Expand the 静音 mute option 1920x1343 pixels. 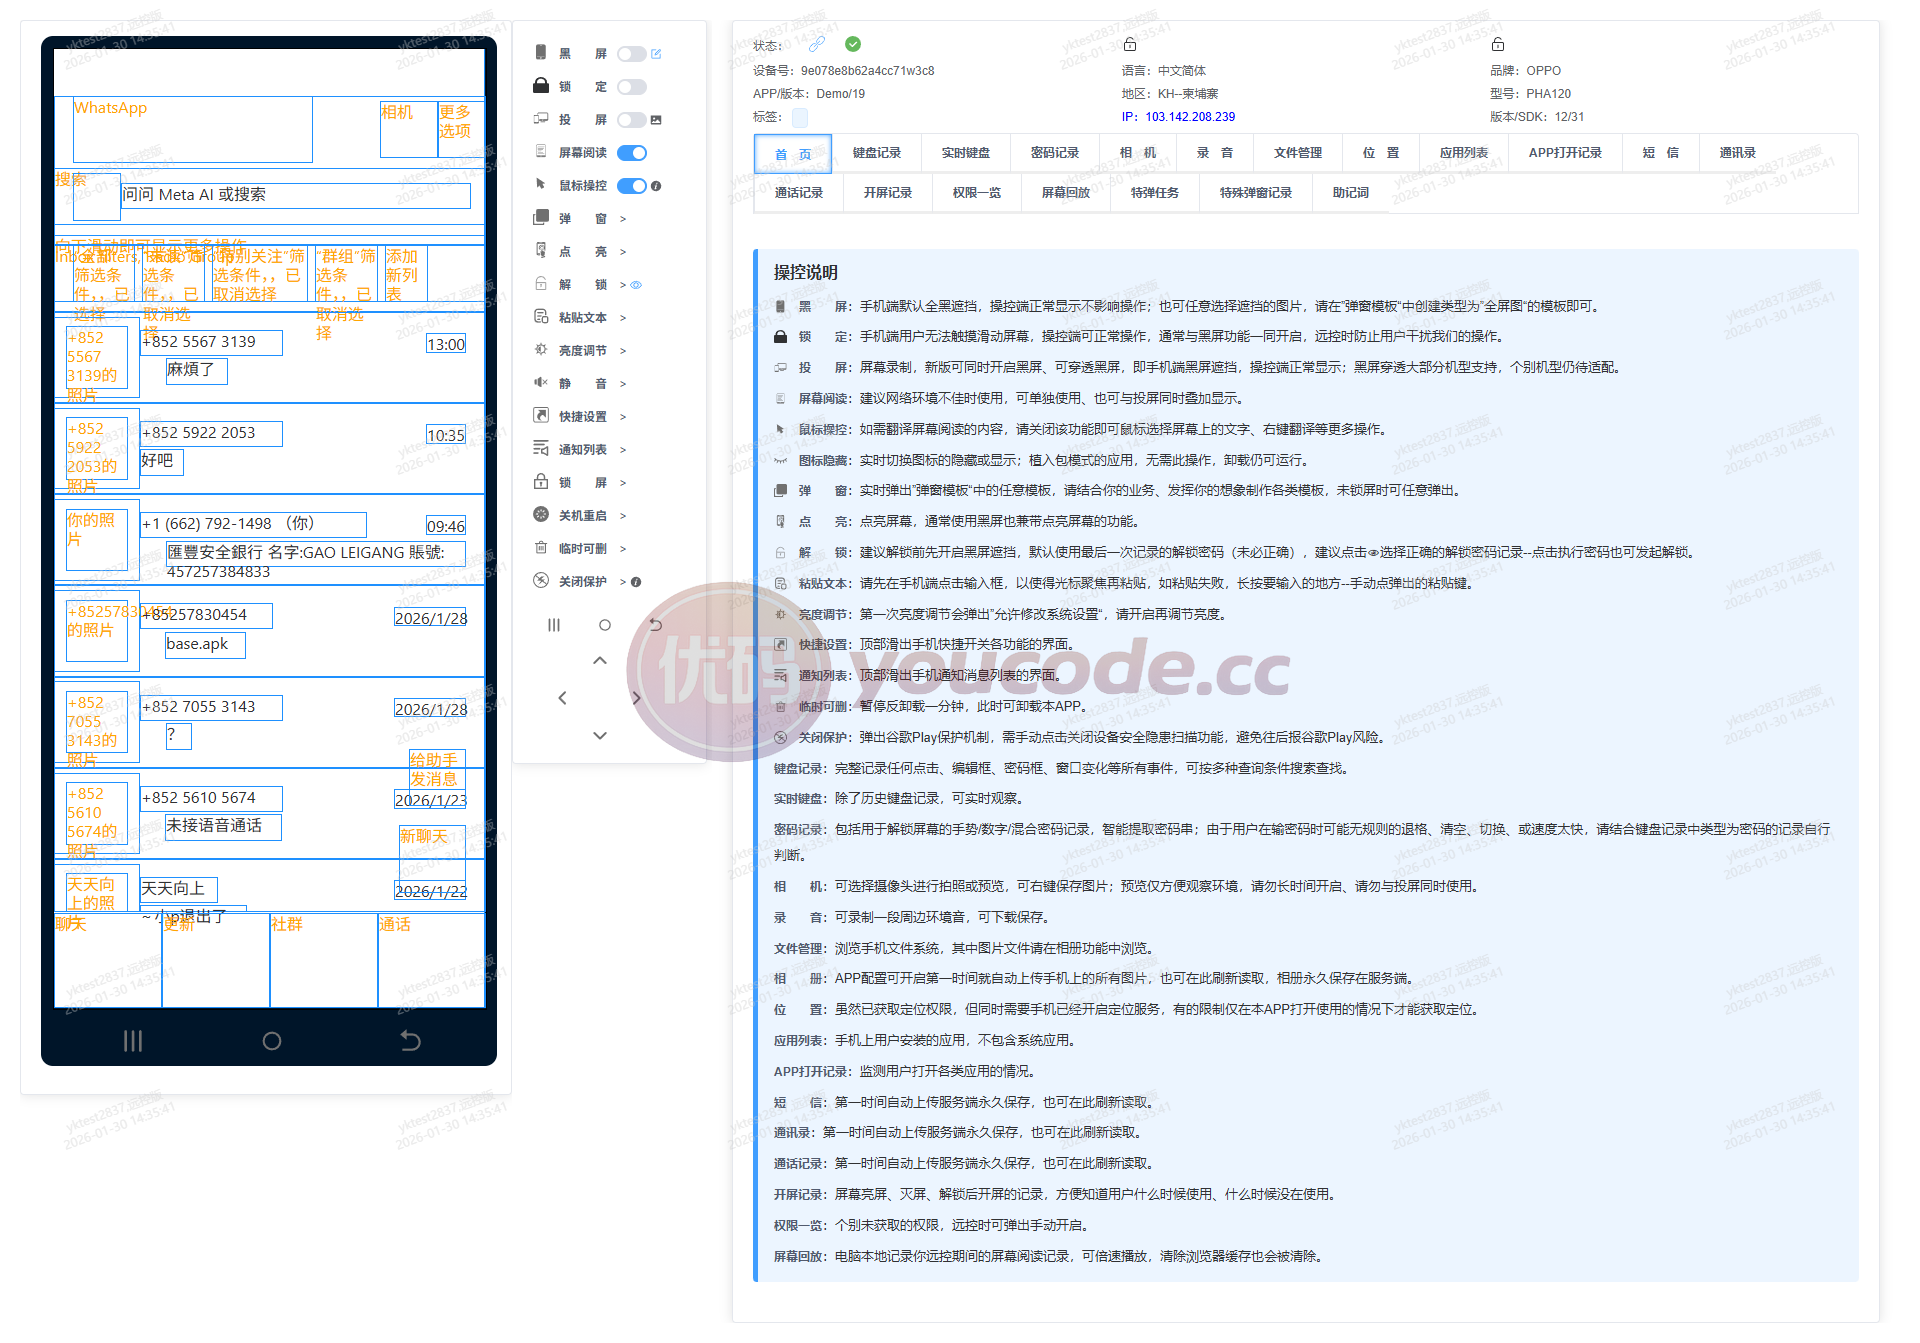623,384
